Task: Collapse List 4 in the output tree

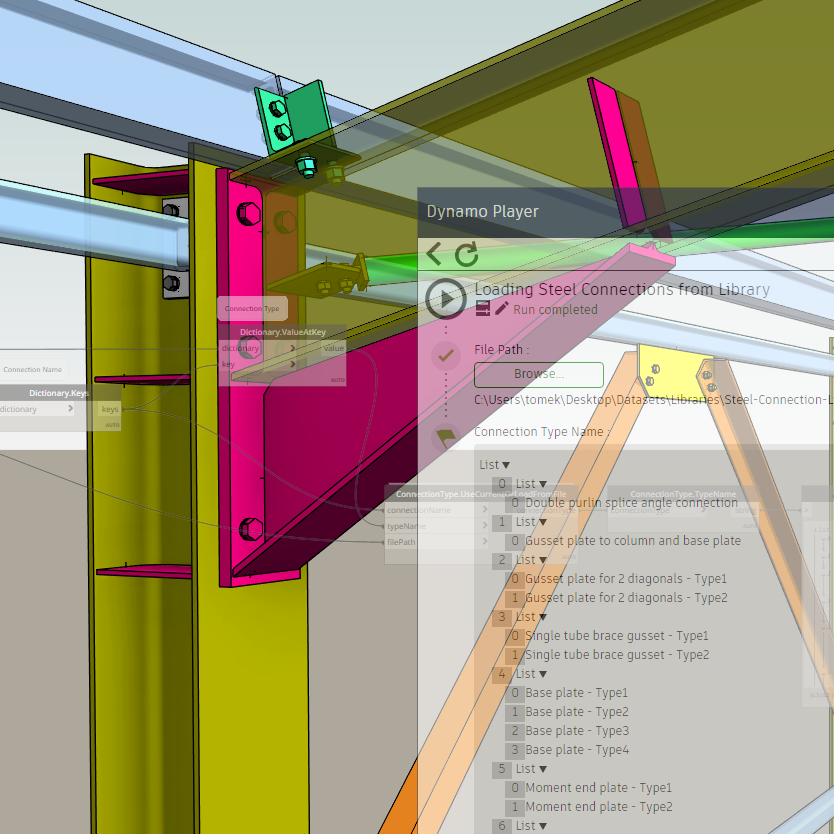Action: coord(543,674)
